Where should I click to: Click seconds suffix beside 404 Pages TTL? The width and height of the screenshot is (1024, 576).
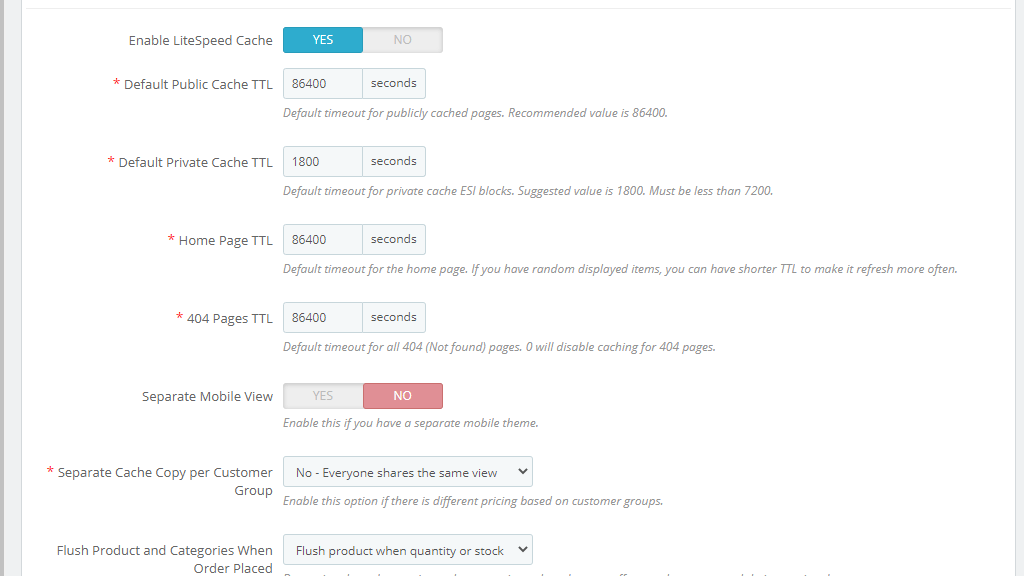394,317
